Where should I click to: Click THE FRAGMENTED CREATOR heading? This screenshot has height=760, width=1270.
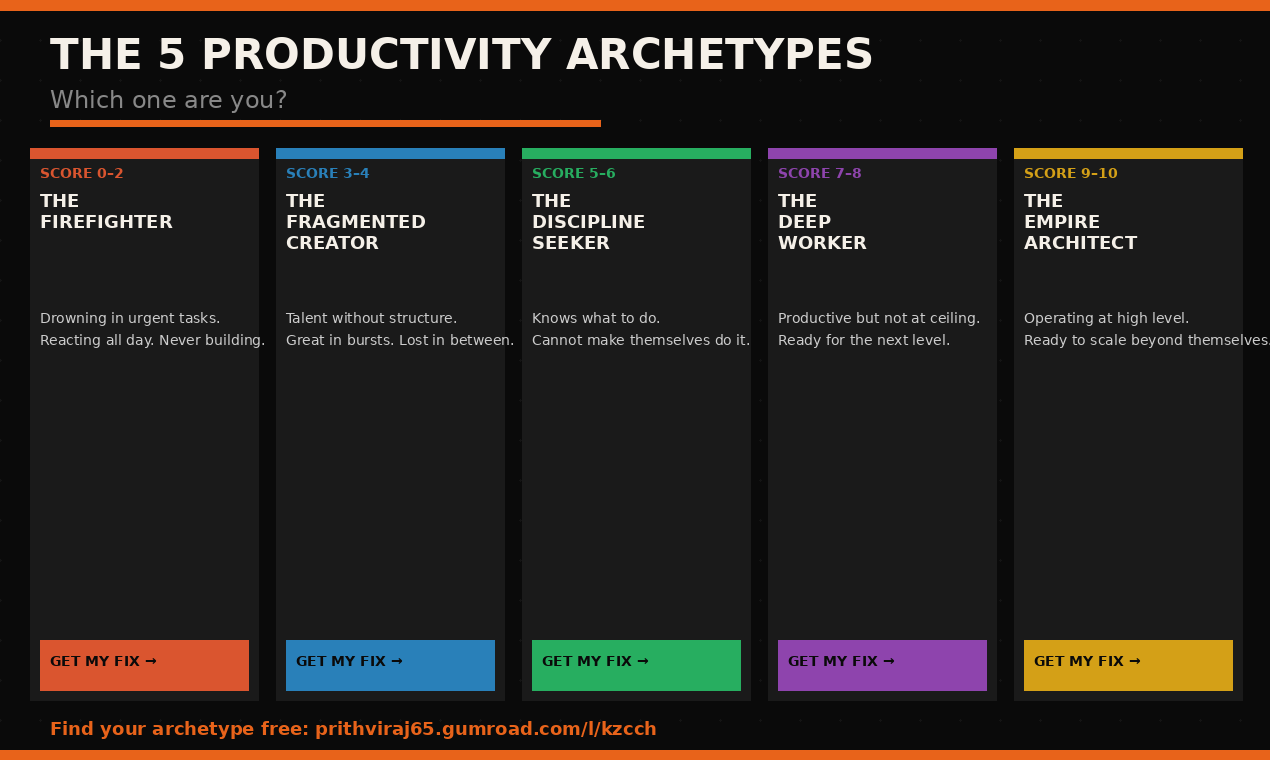[x=356, y=222]
